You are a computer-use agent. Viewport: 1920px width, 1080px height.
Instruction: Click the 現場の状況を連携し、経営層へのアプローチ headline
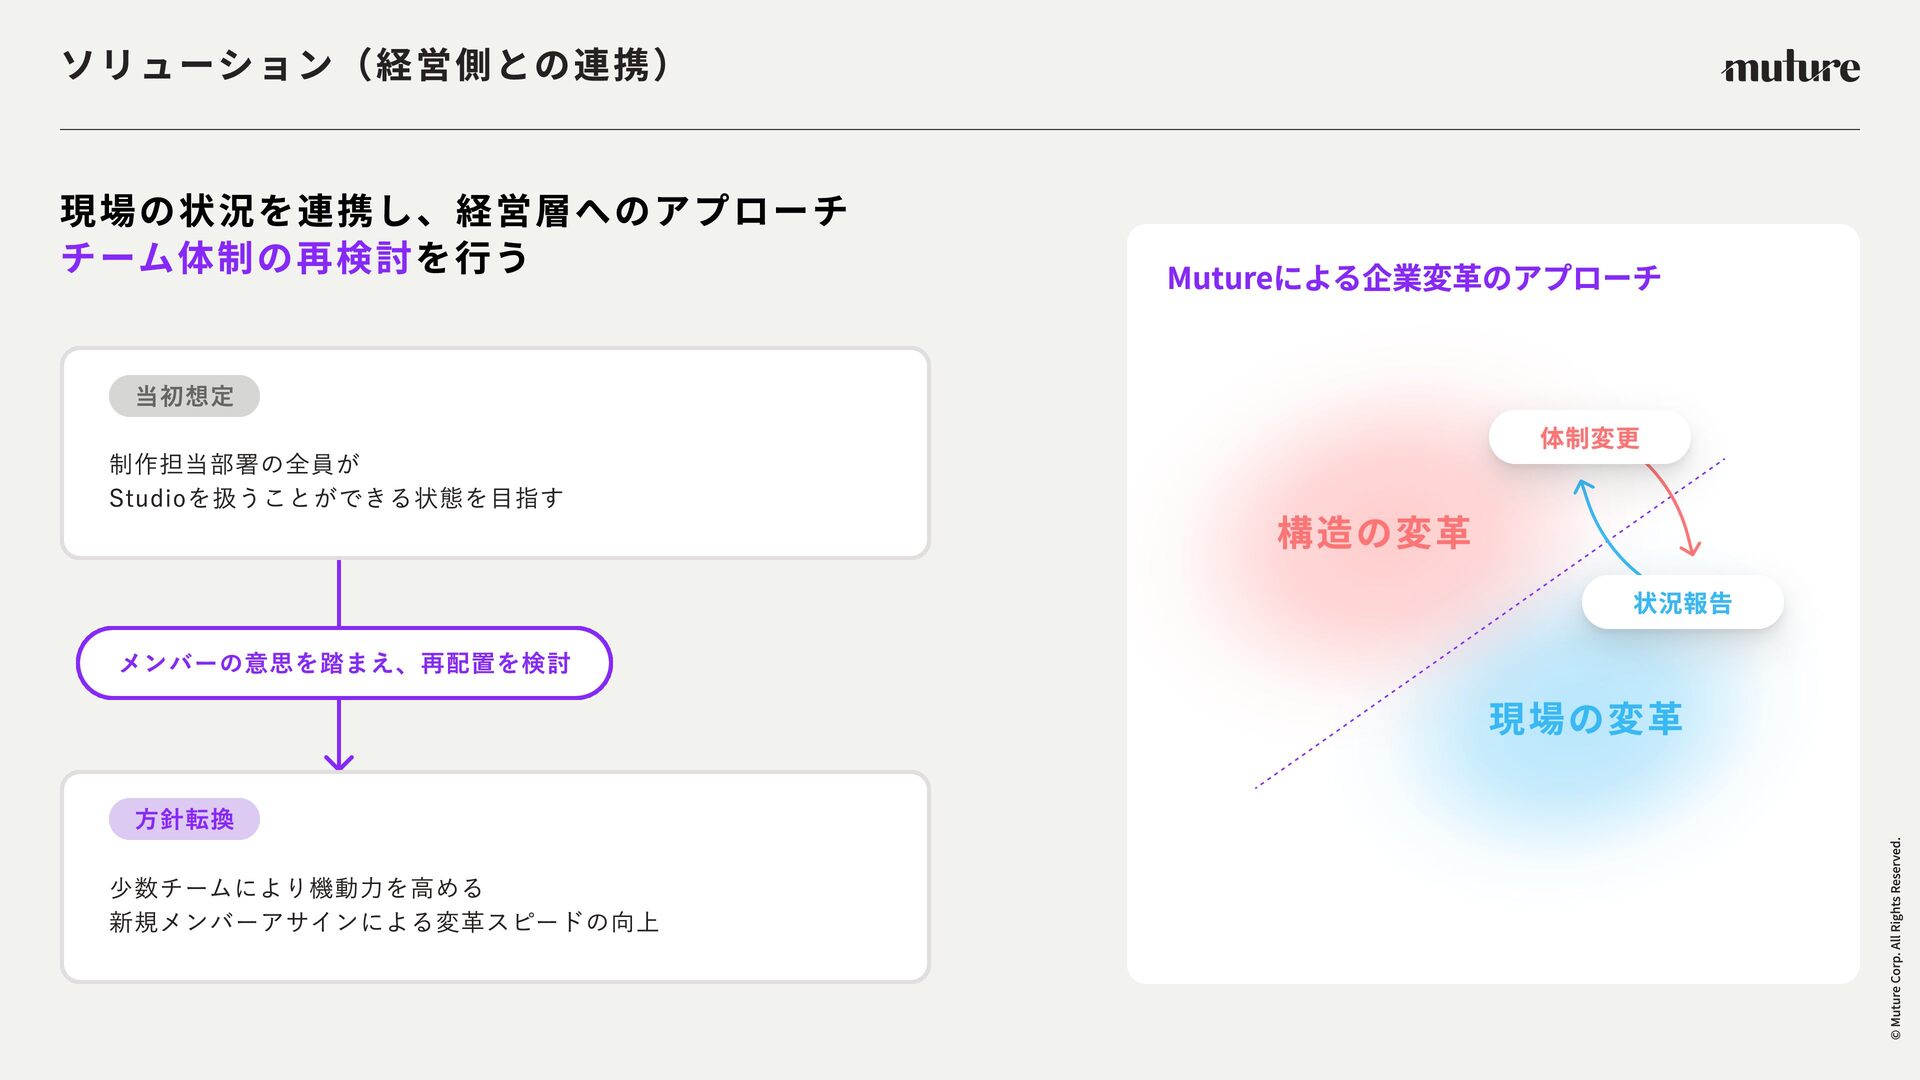coord(454,211)
